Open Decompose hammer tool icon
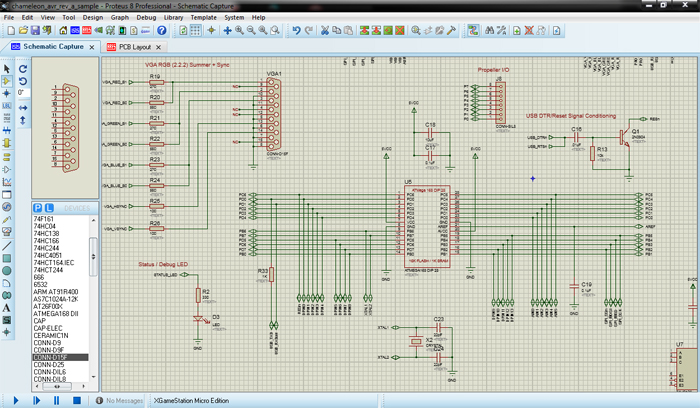Screen dimensions: 700x408 click(451, 30)
